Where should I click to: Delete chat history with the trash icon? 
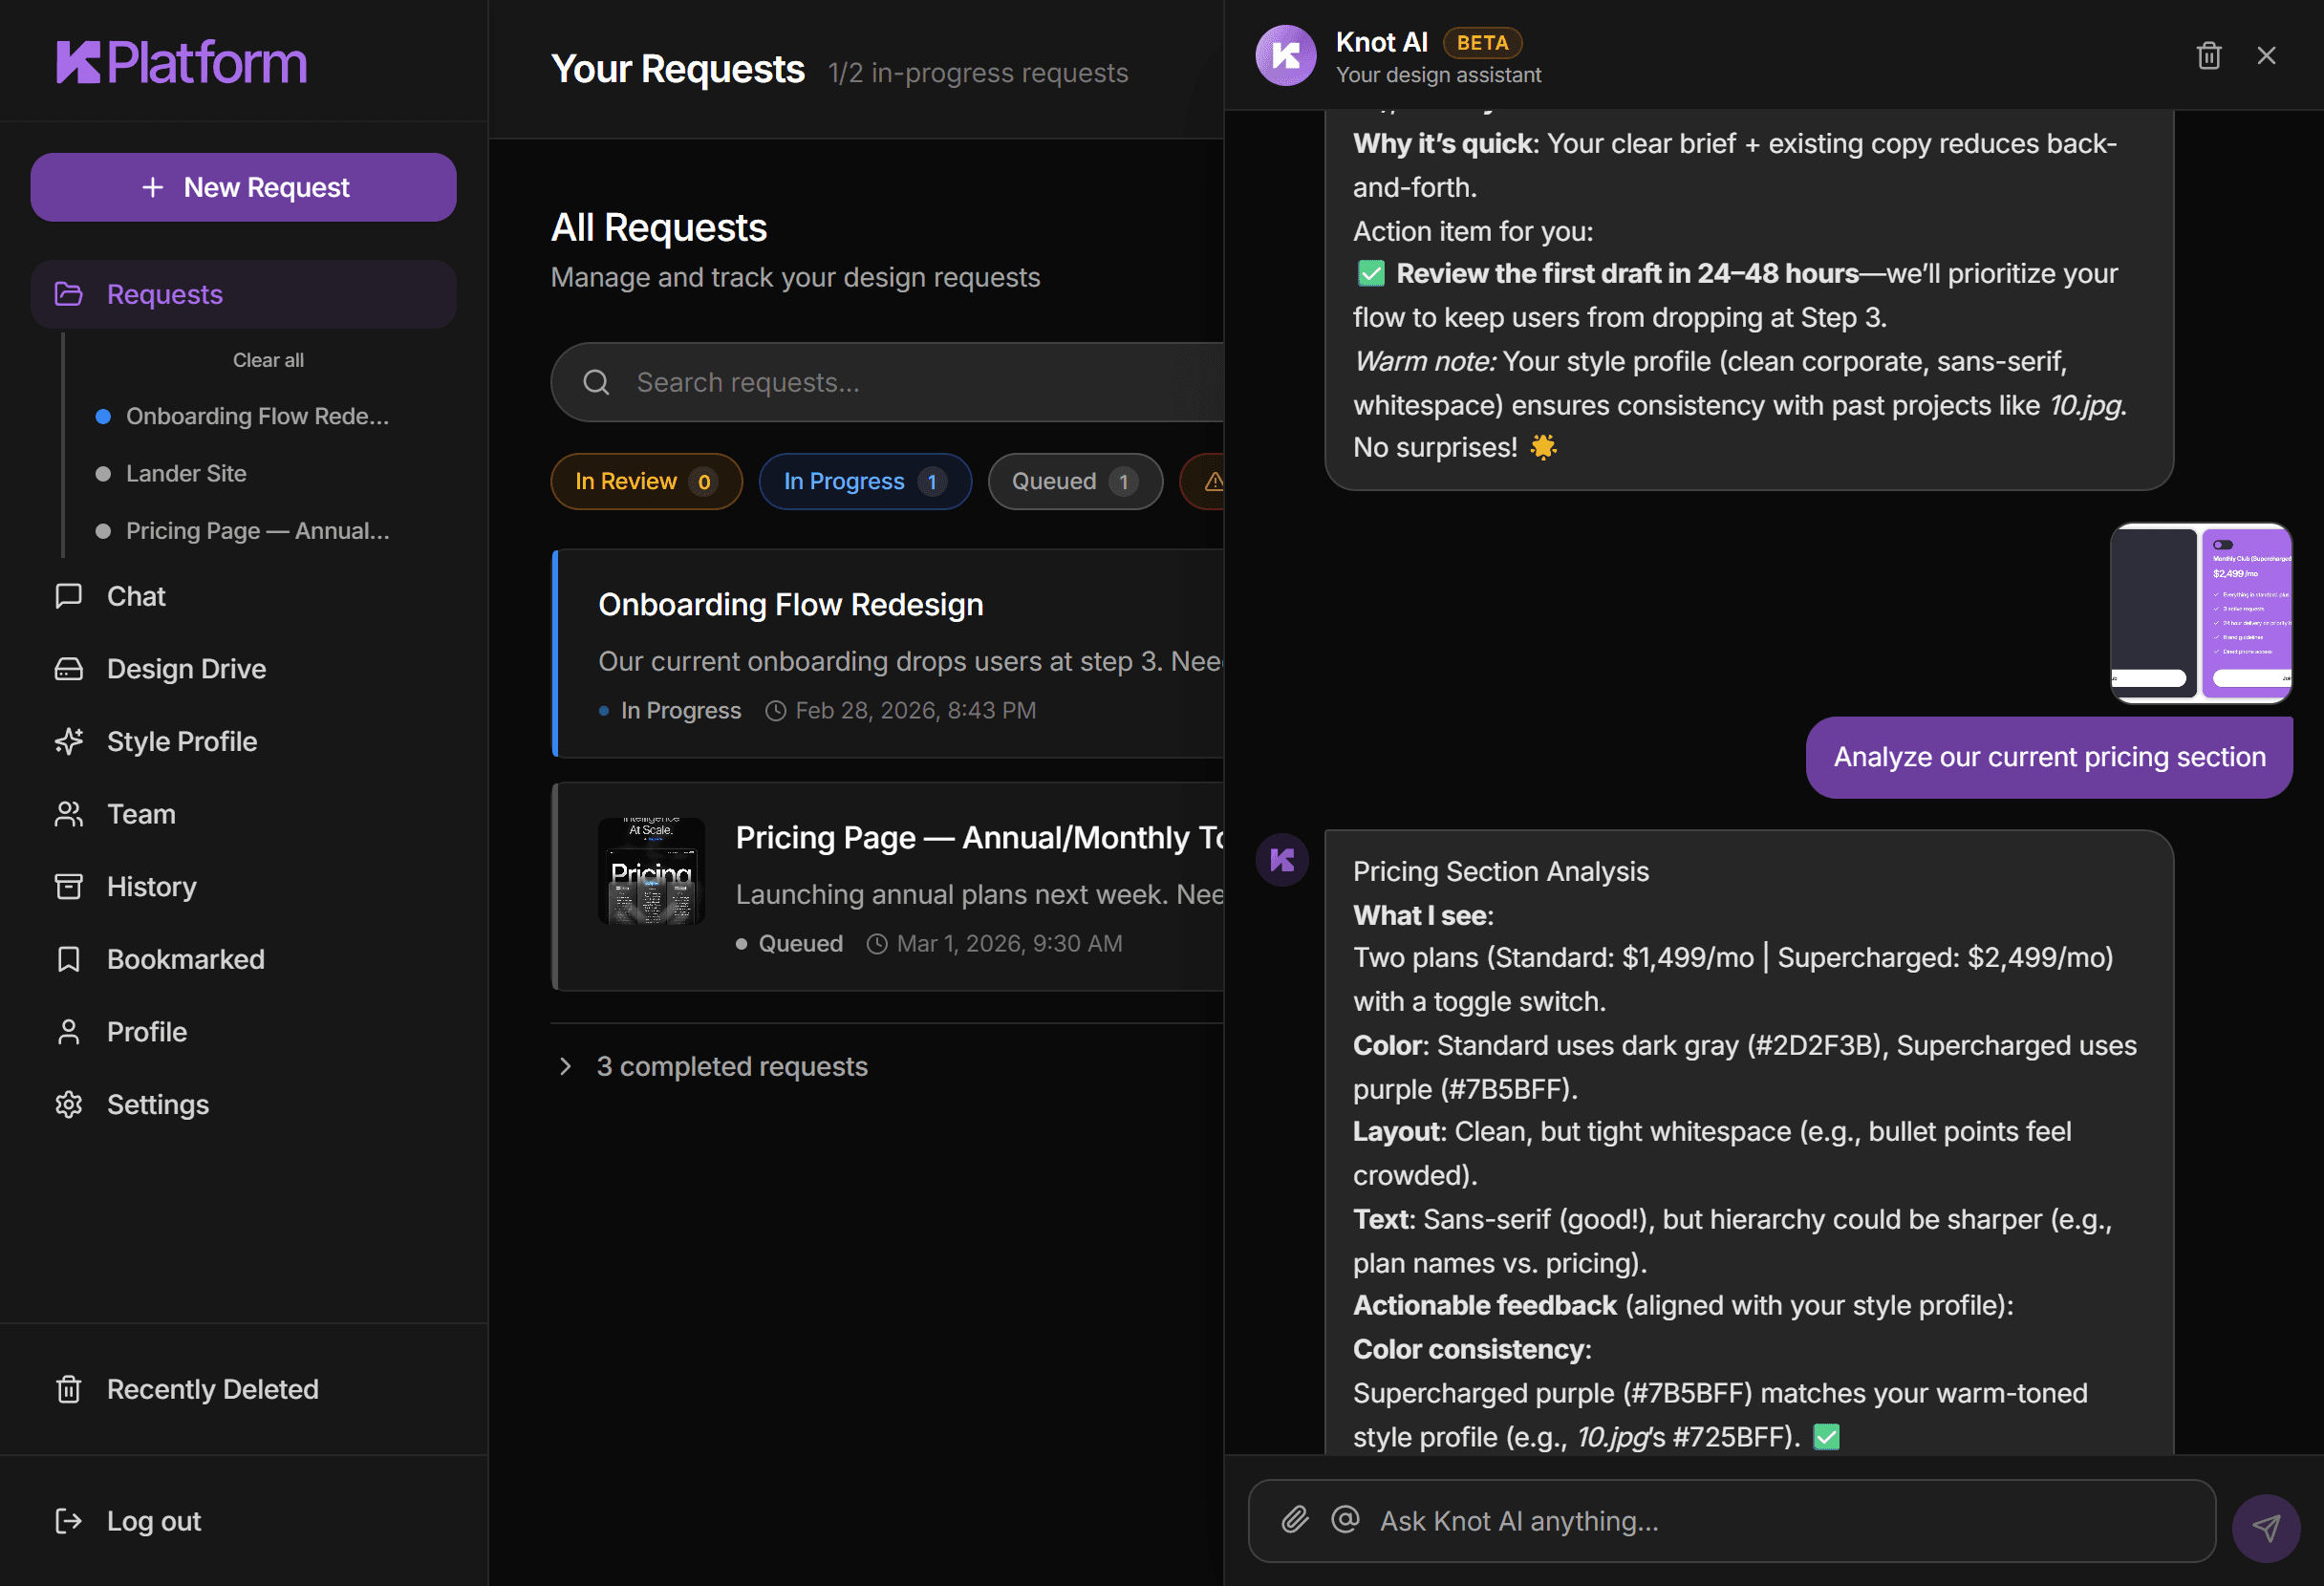click(x=2209, y=55)
